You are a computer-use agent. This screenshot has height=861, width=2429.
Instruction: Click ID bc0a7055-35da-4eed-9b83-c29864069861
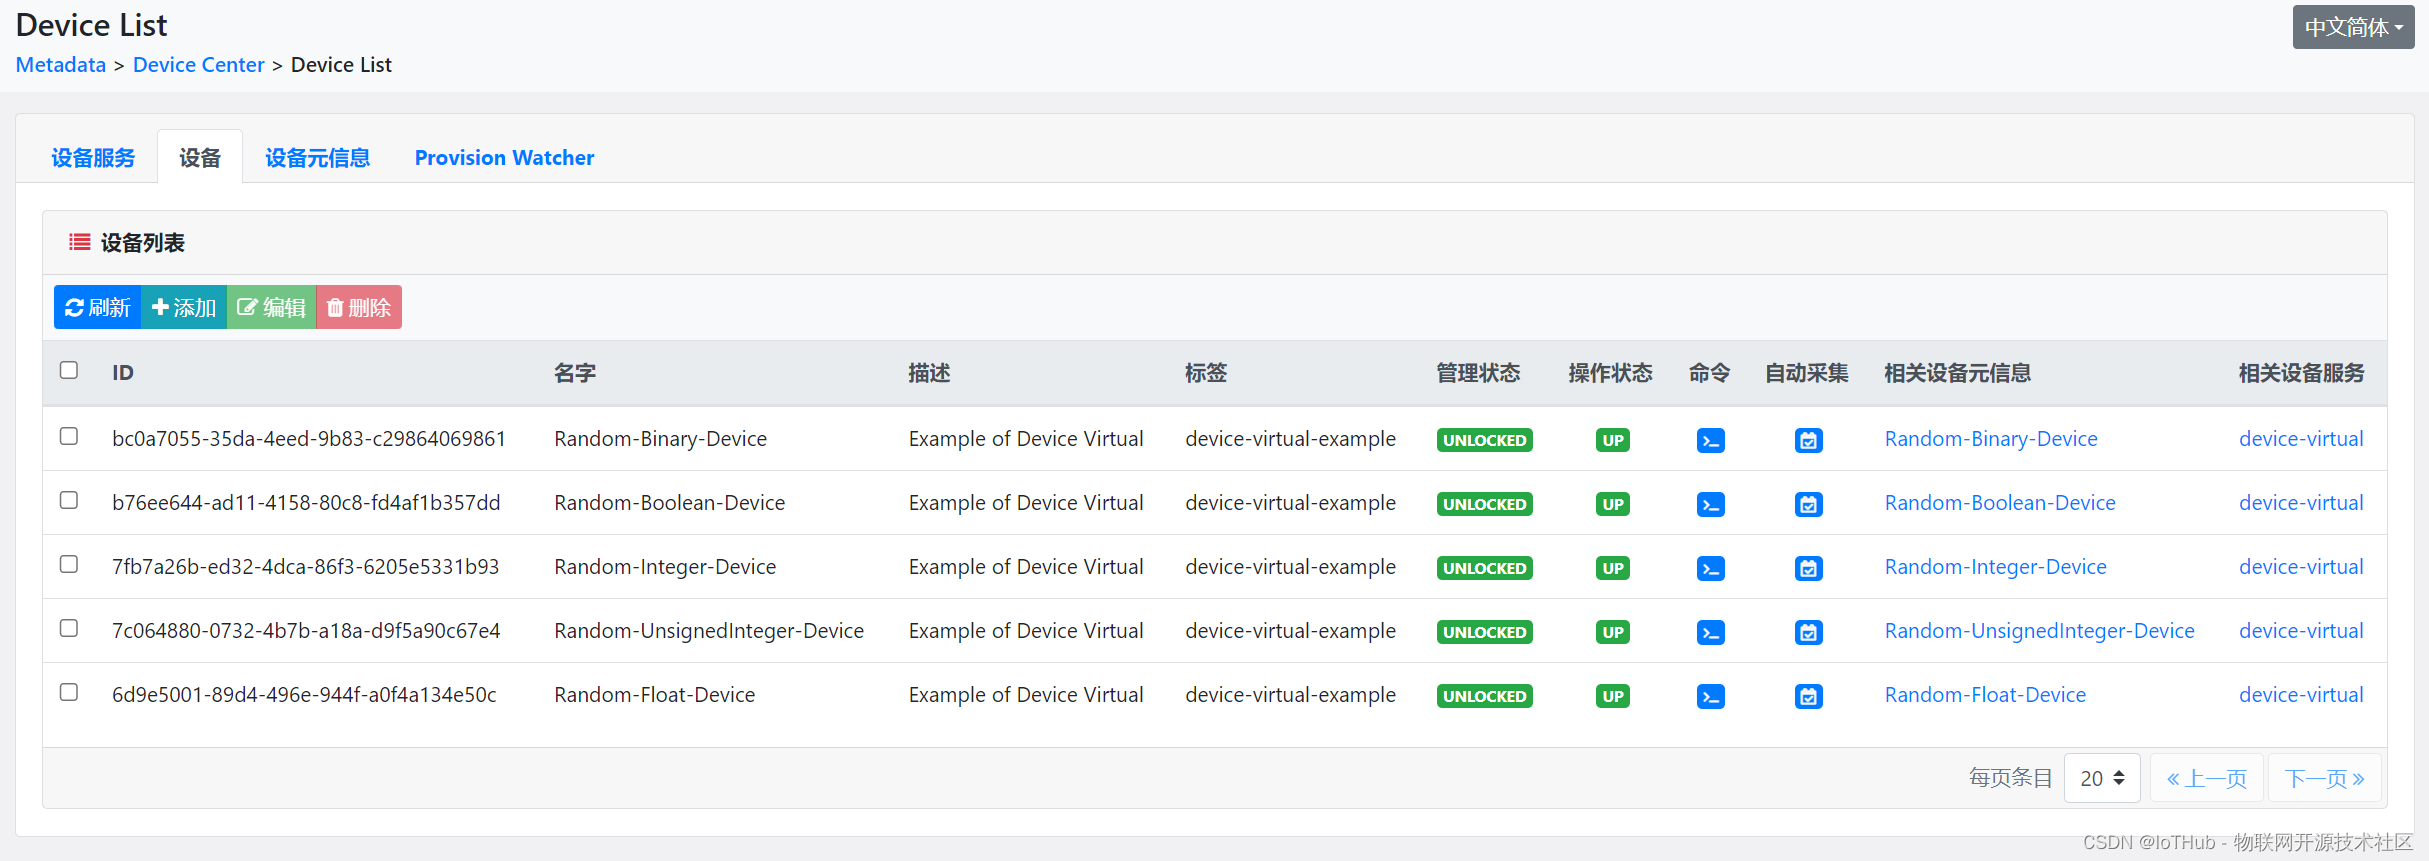tap(309, 439)
